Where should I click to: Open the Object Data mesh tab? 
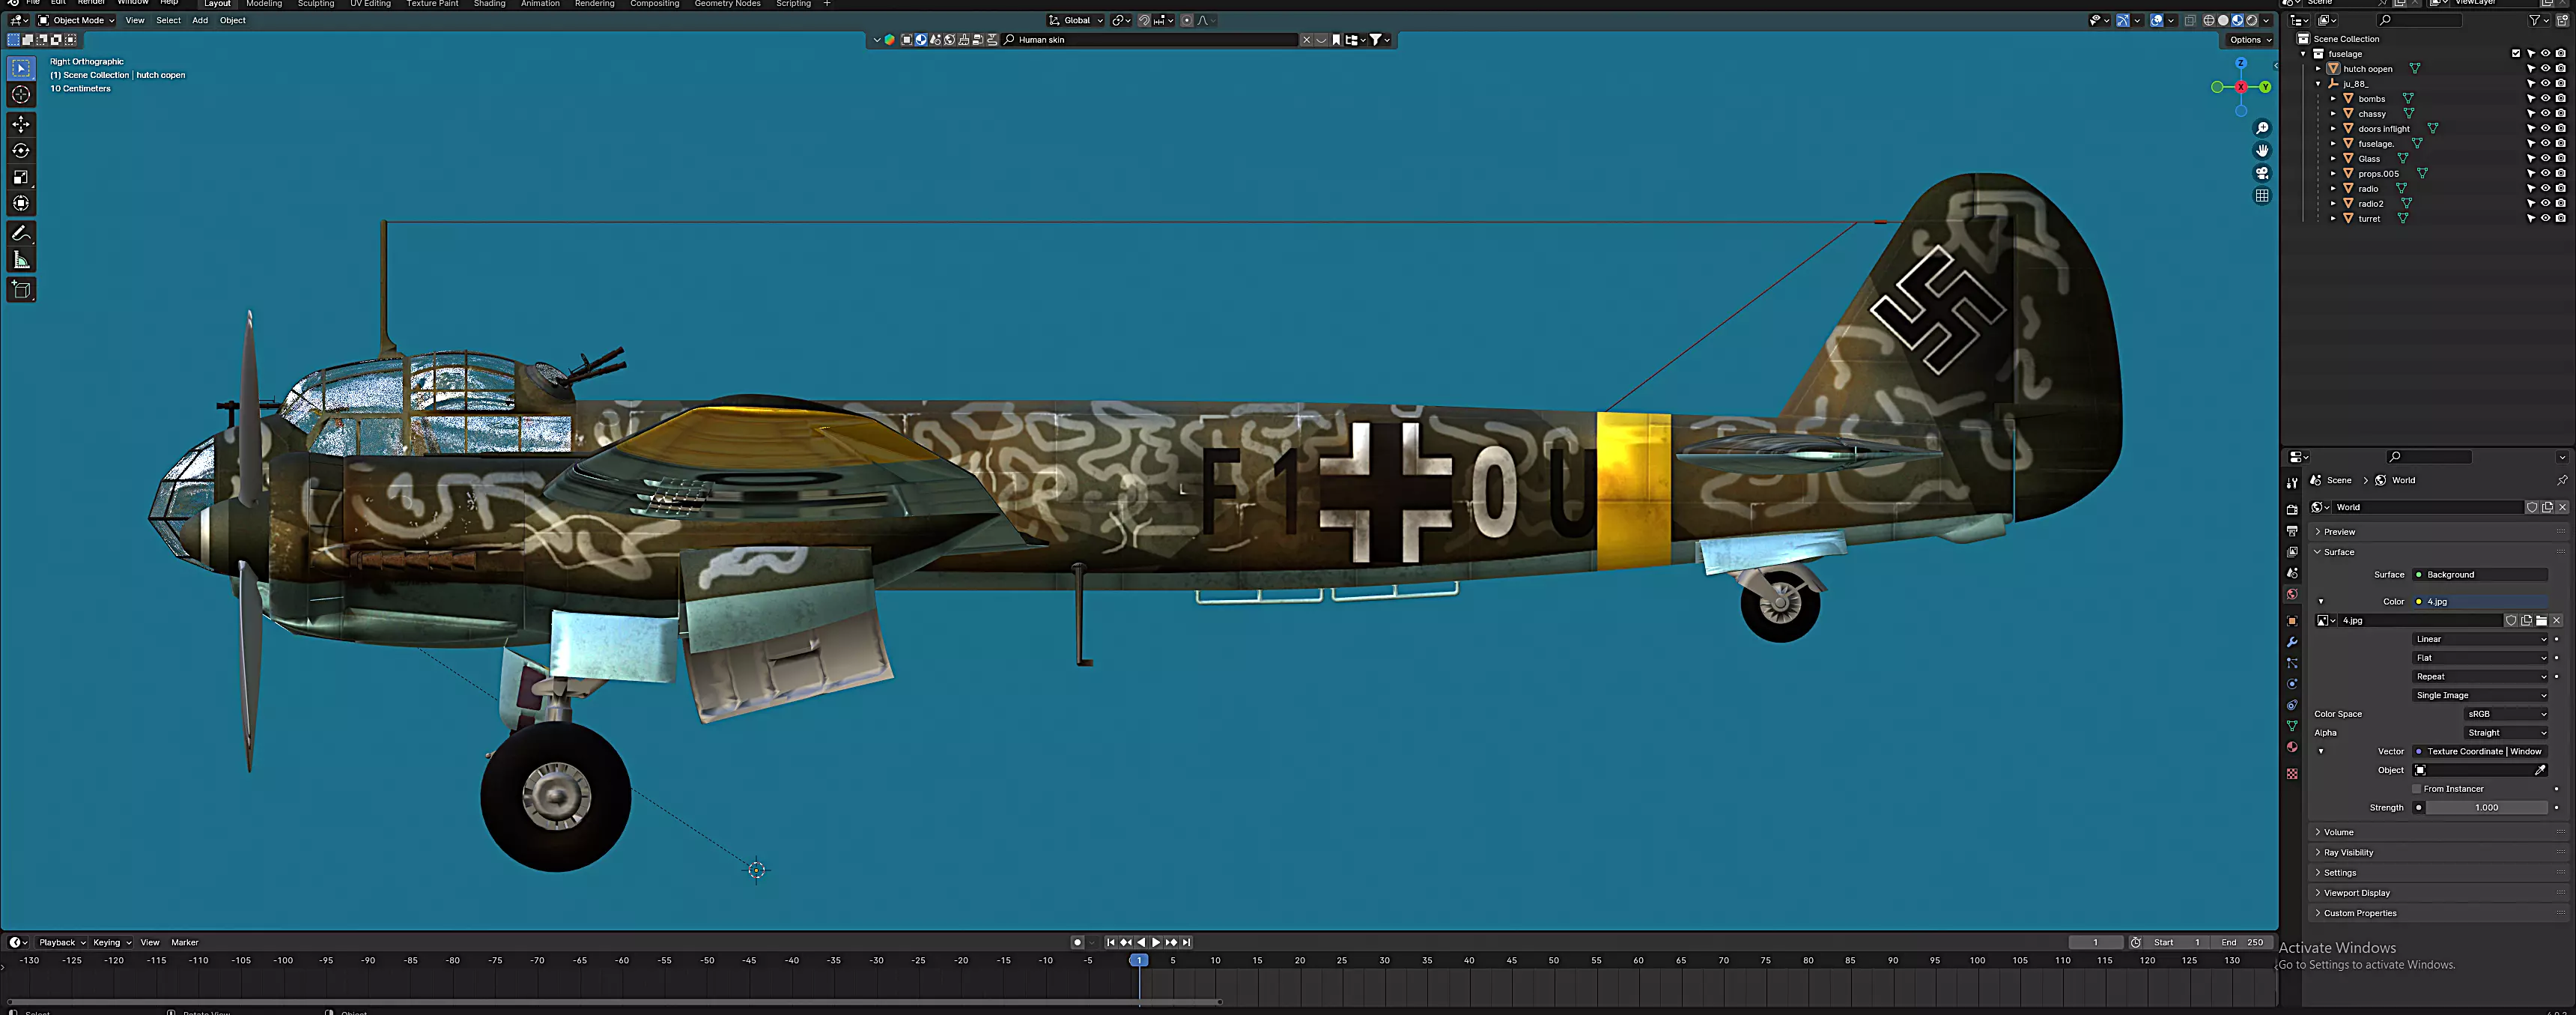pos(2292,726)
